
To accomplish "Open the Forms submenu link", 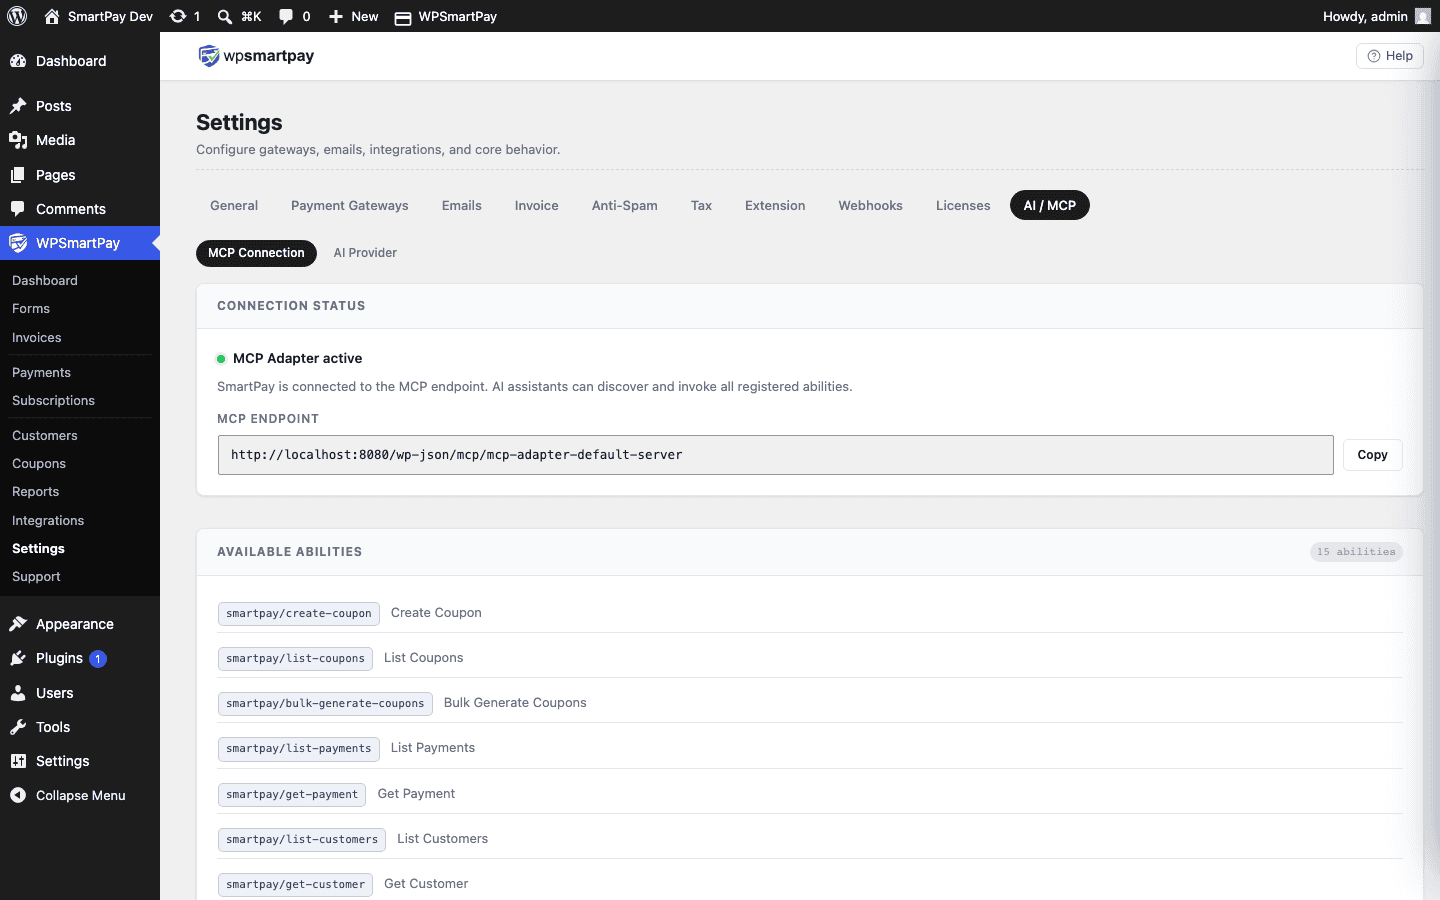I will (31, 309).
